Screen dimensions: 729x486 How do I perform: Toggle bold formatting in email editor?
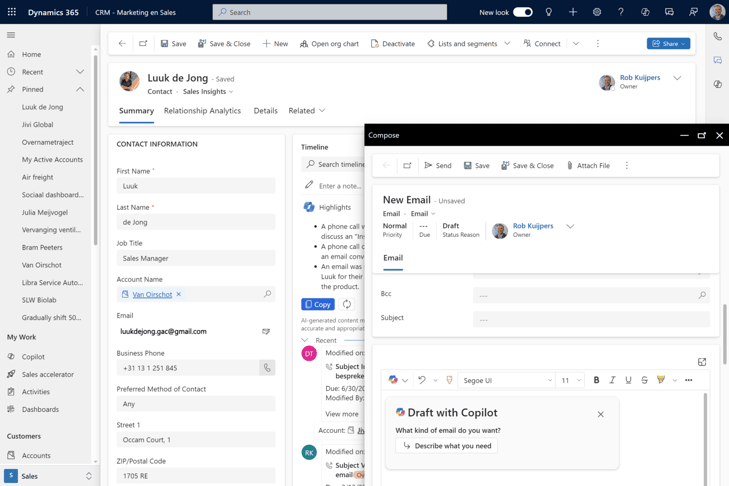[x=596, y=380]
